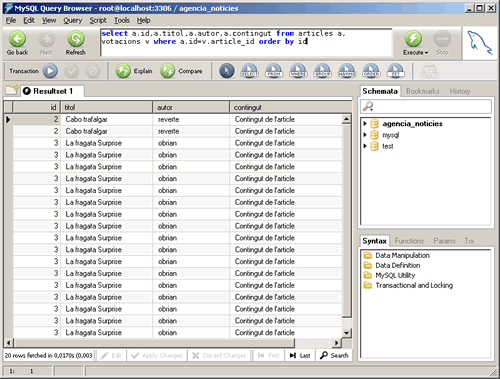Open the File menu
The image size is (500, 379).
point(11,20)
